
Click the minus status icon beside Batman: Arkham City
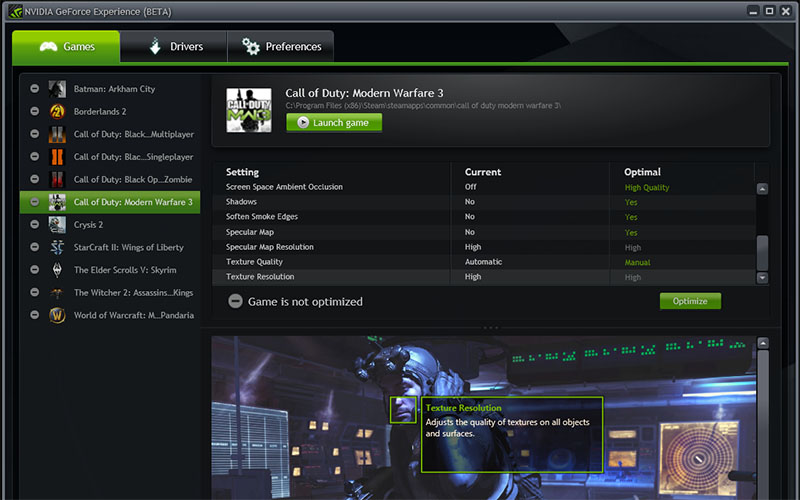(x=34, y=89)
